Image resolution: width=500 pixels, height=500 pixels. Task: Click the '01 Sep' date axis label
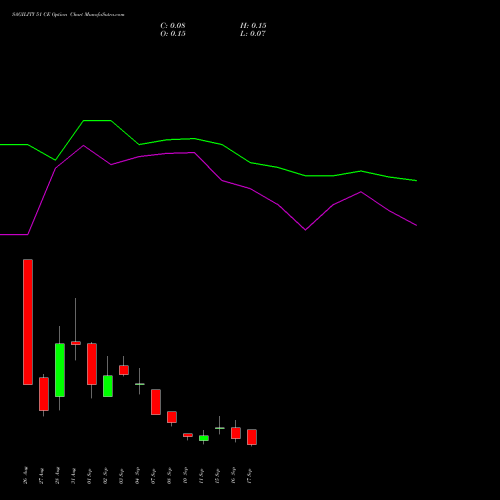(x=90, y=475)
